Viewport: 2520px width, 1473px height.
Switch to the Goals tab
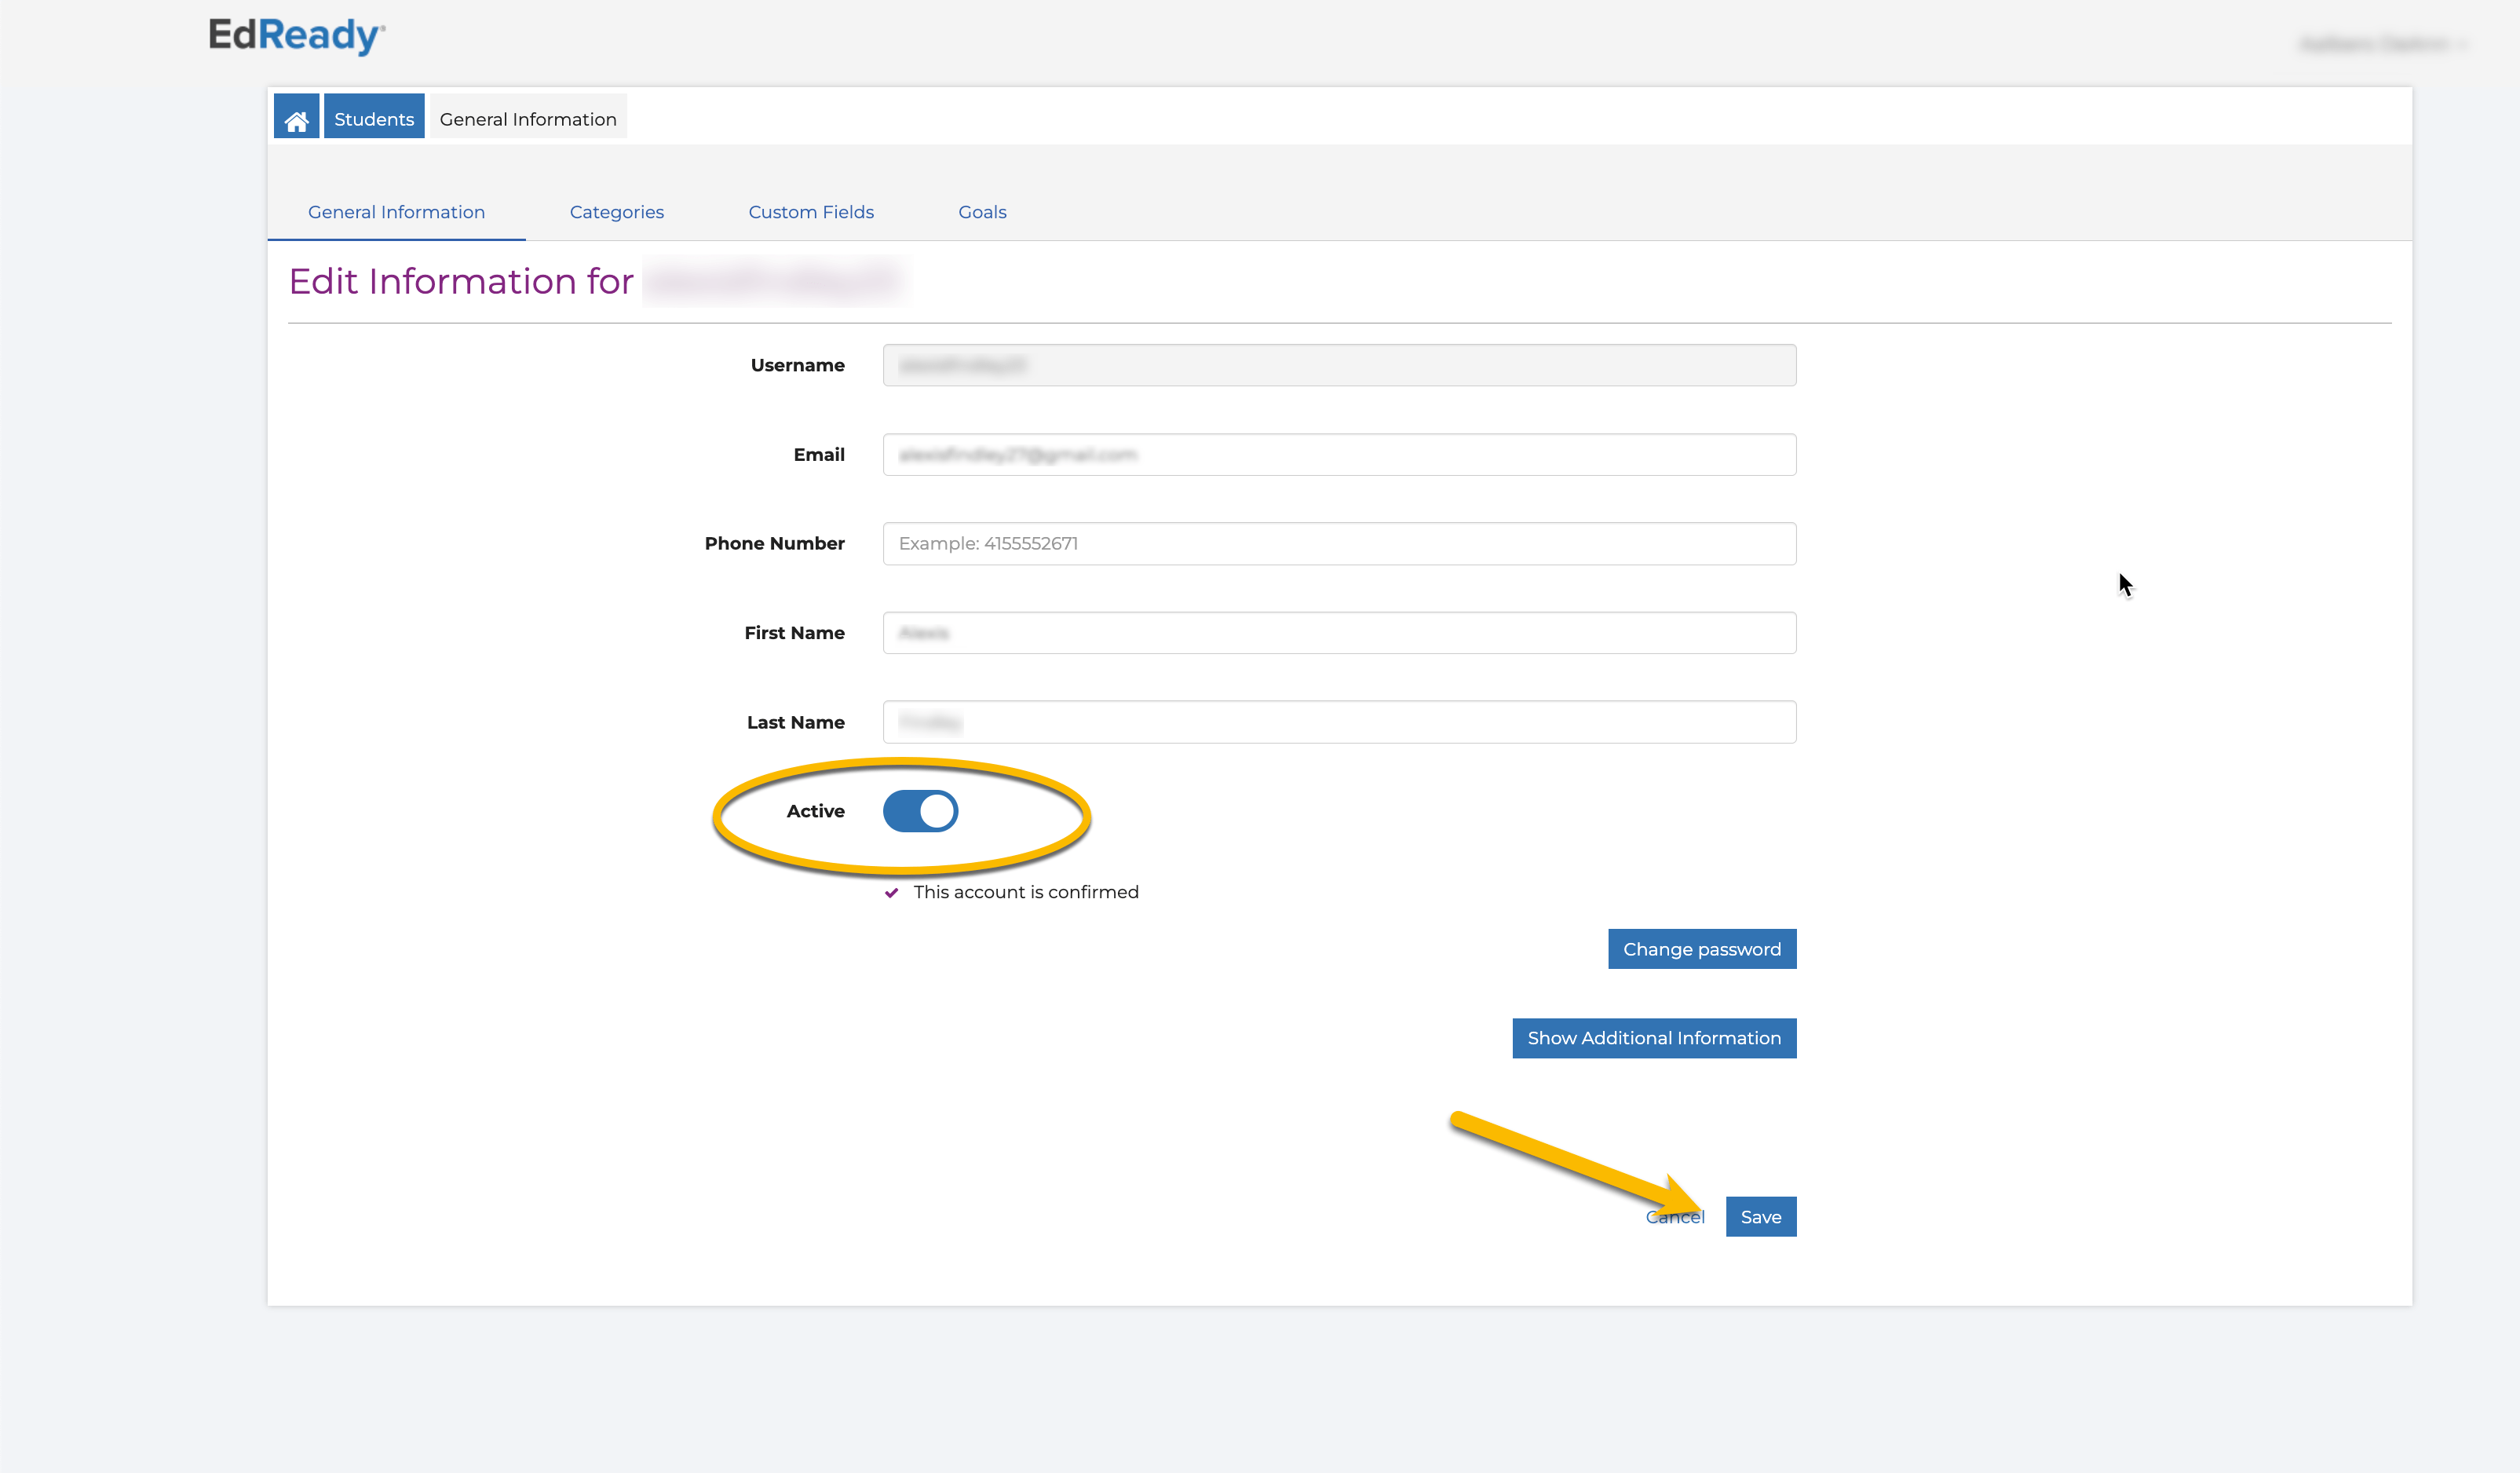tap(982, 212)
